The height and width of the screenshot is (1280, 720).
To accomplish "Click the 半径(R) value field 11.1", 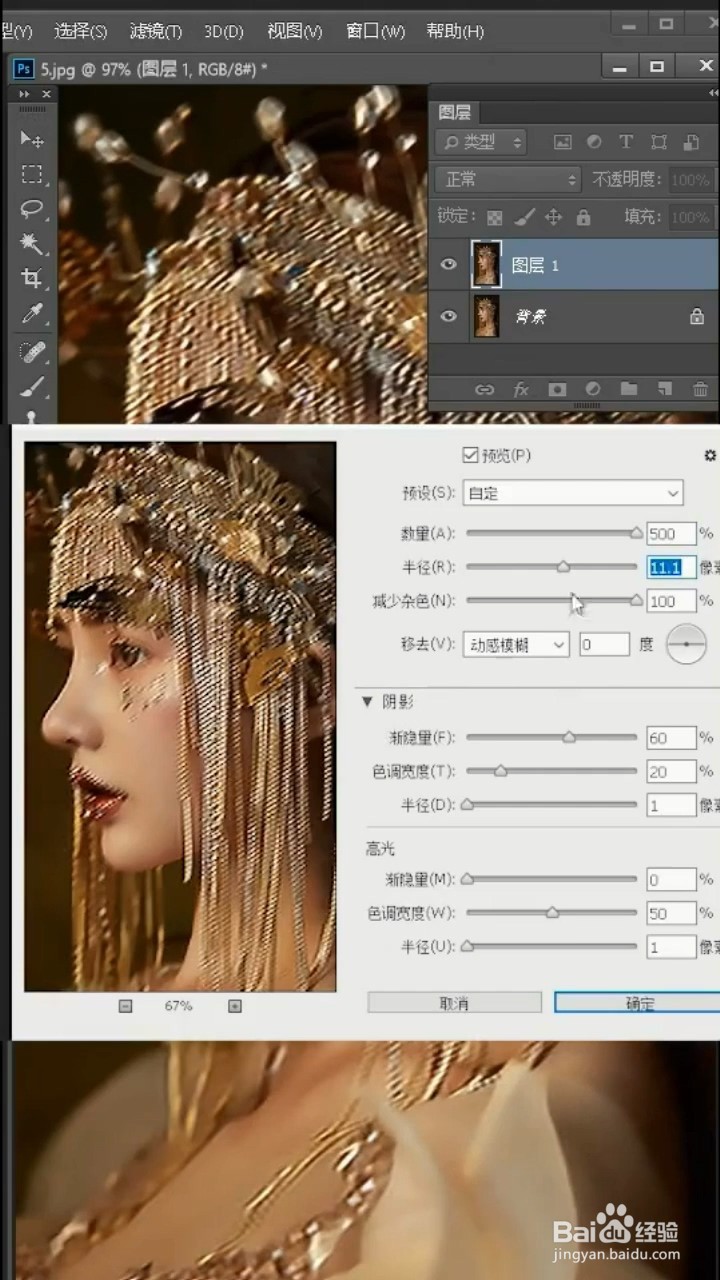I will [x=671, y=567].
